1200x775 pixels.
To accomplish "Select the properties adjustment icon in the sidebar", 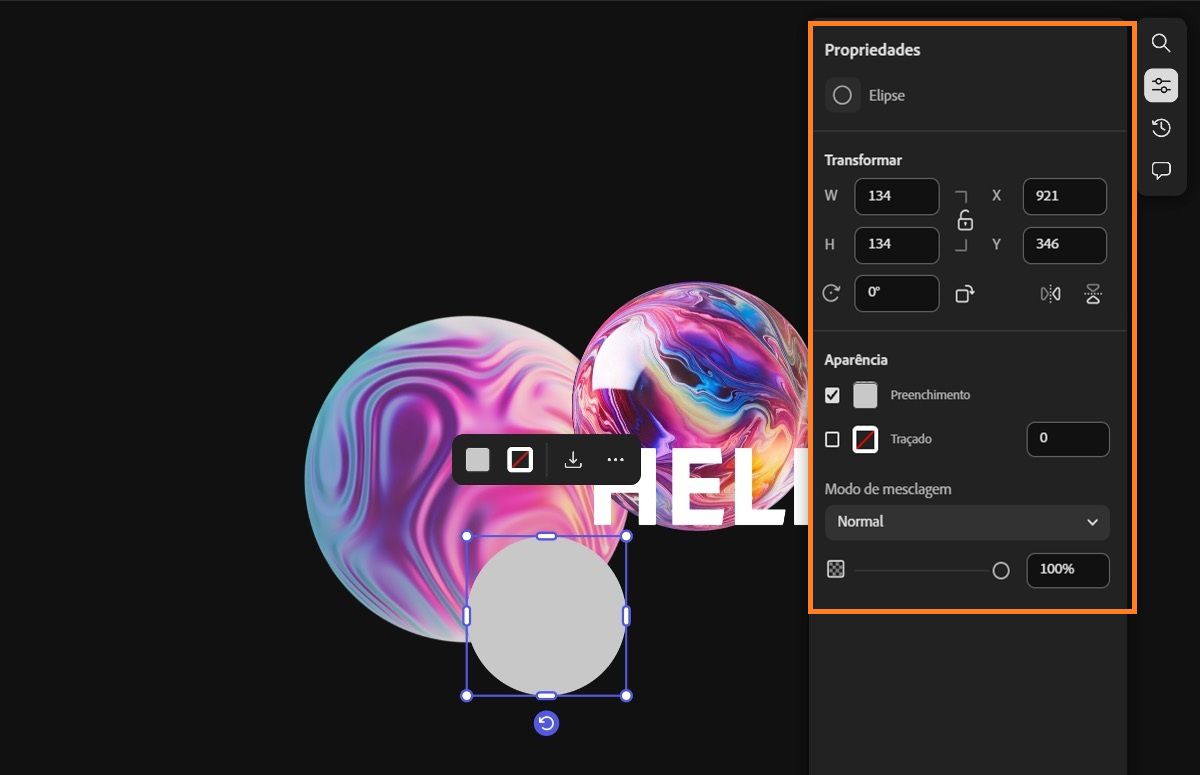I will point(1161,85).
